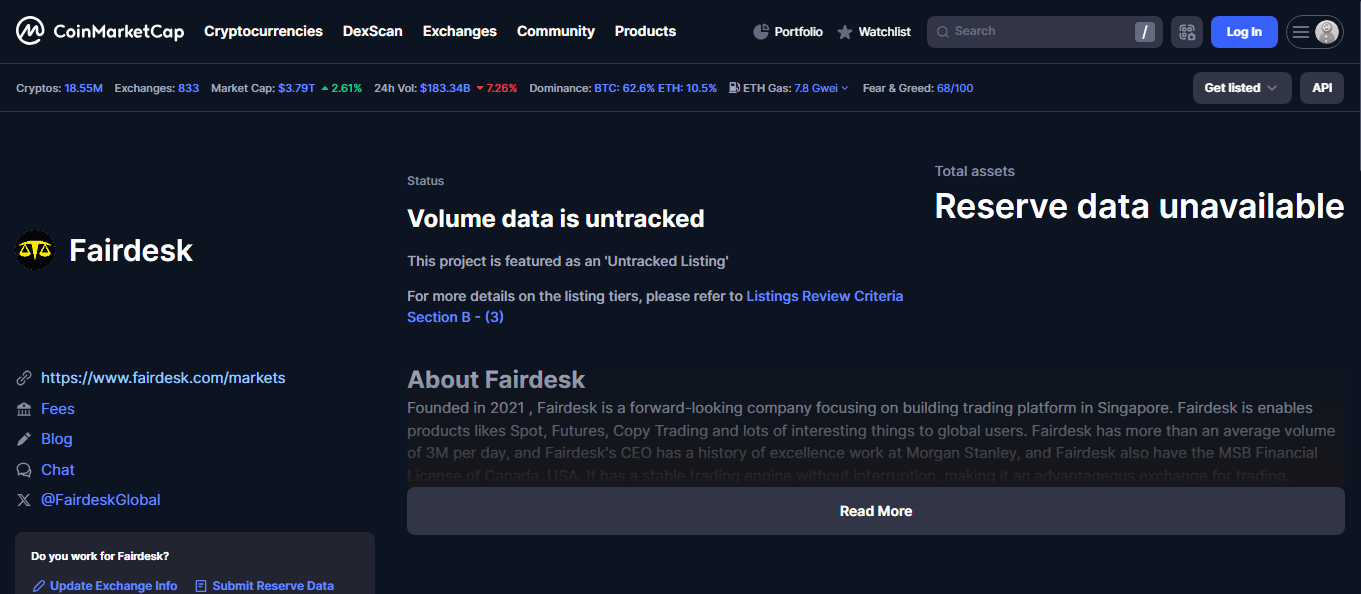1361x594 pixels.
Task: Click the X Twitter icon for FairdeskGlobal
Action: 24,500
